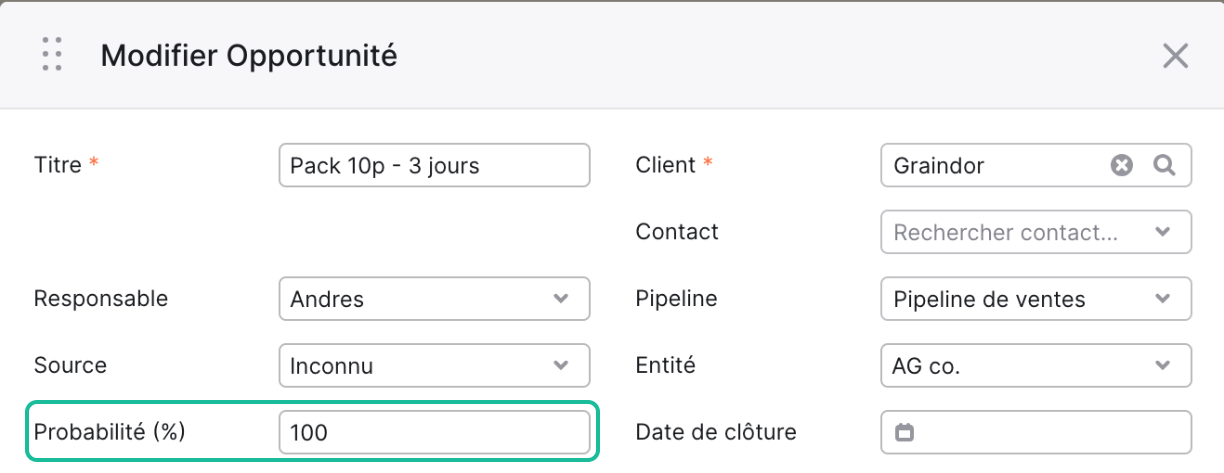The width and height of the screenshot is (1224, 473).
Task: Expand the Responsable dropdown showing Andres
Action: (x=434, y=299)
